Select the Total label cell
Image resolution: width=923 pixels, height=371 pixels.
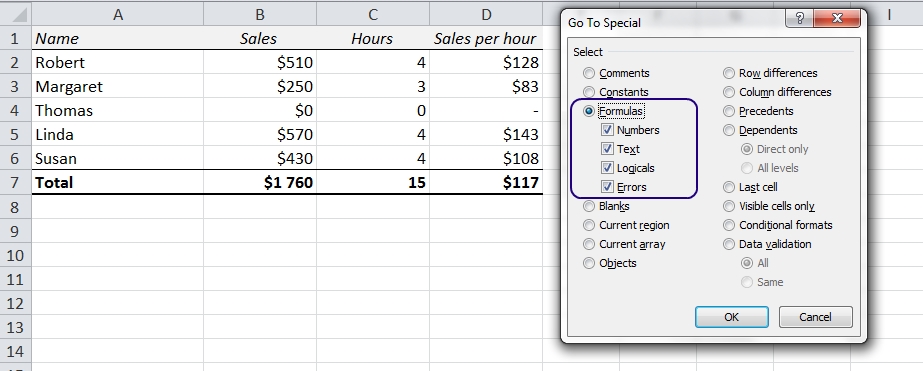point(118,183)
